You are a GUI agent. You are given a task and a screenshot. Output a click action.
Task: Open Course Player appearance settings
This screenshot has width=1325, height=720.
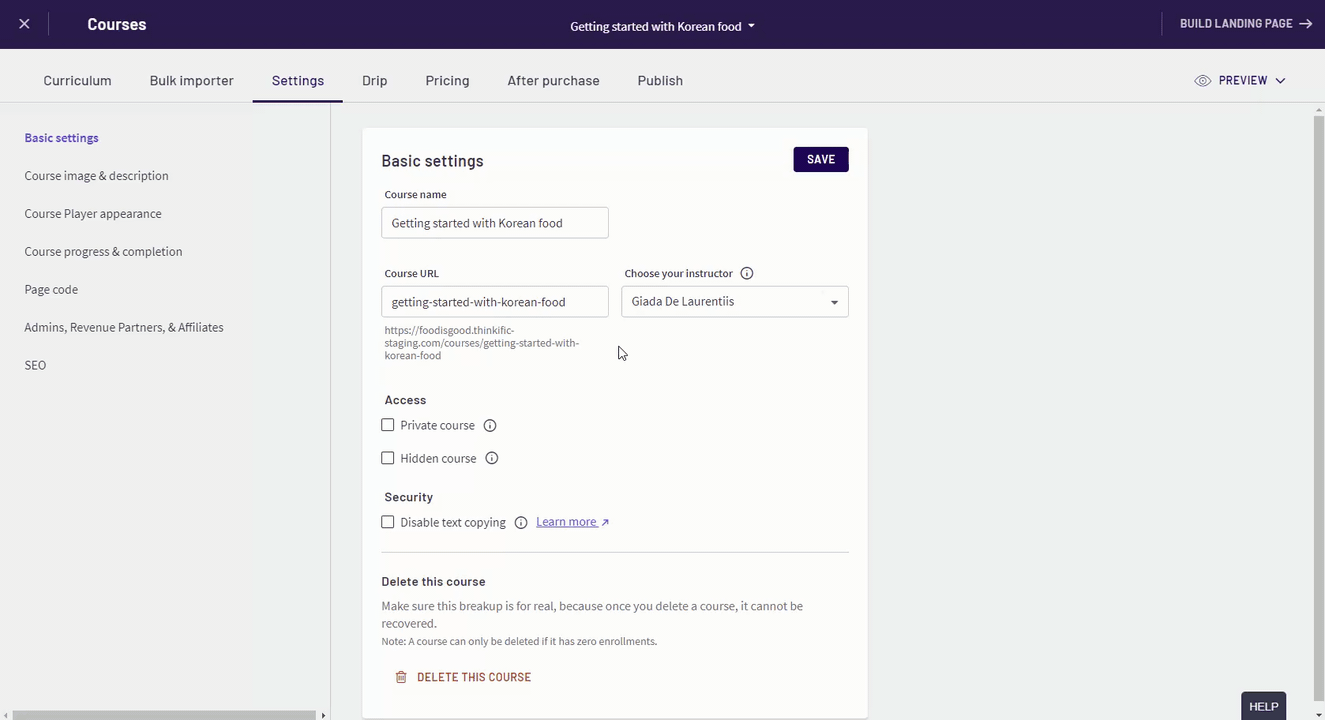[x=93, y=214]
